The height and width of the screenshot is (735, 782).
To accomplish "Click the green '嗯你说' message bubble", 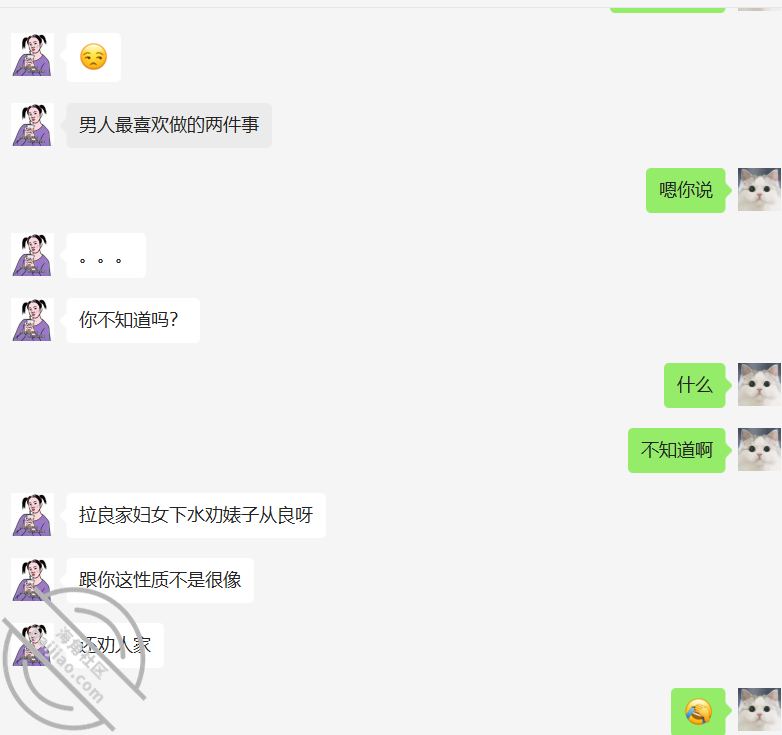I will coord(686,190).
